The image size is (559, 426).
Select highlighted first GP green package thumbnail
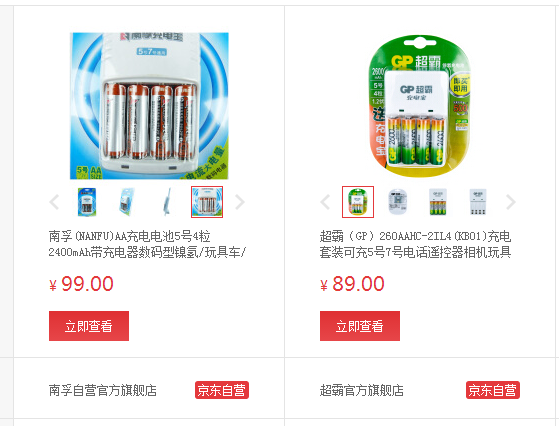(x=358, y=202)
